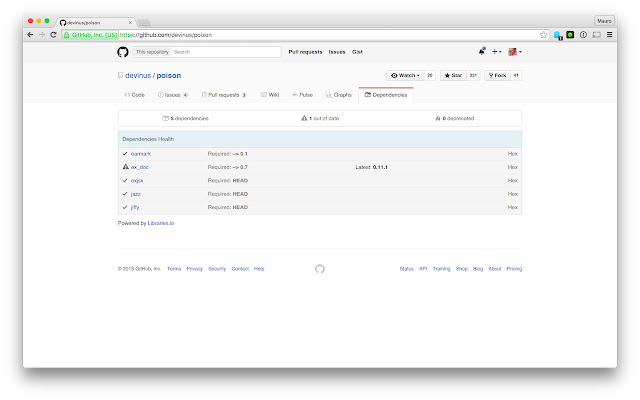The image size is (640, 400).
Task: Click Issues in top header
Action: coord(337,52)
